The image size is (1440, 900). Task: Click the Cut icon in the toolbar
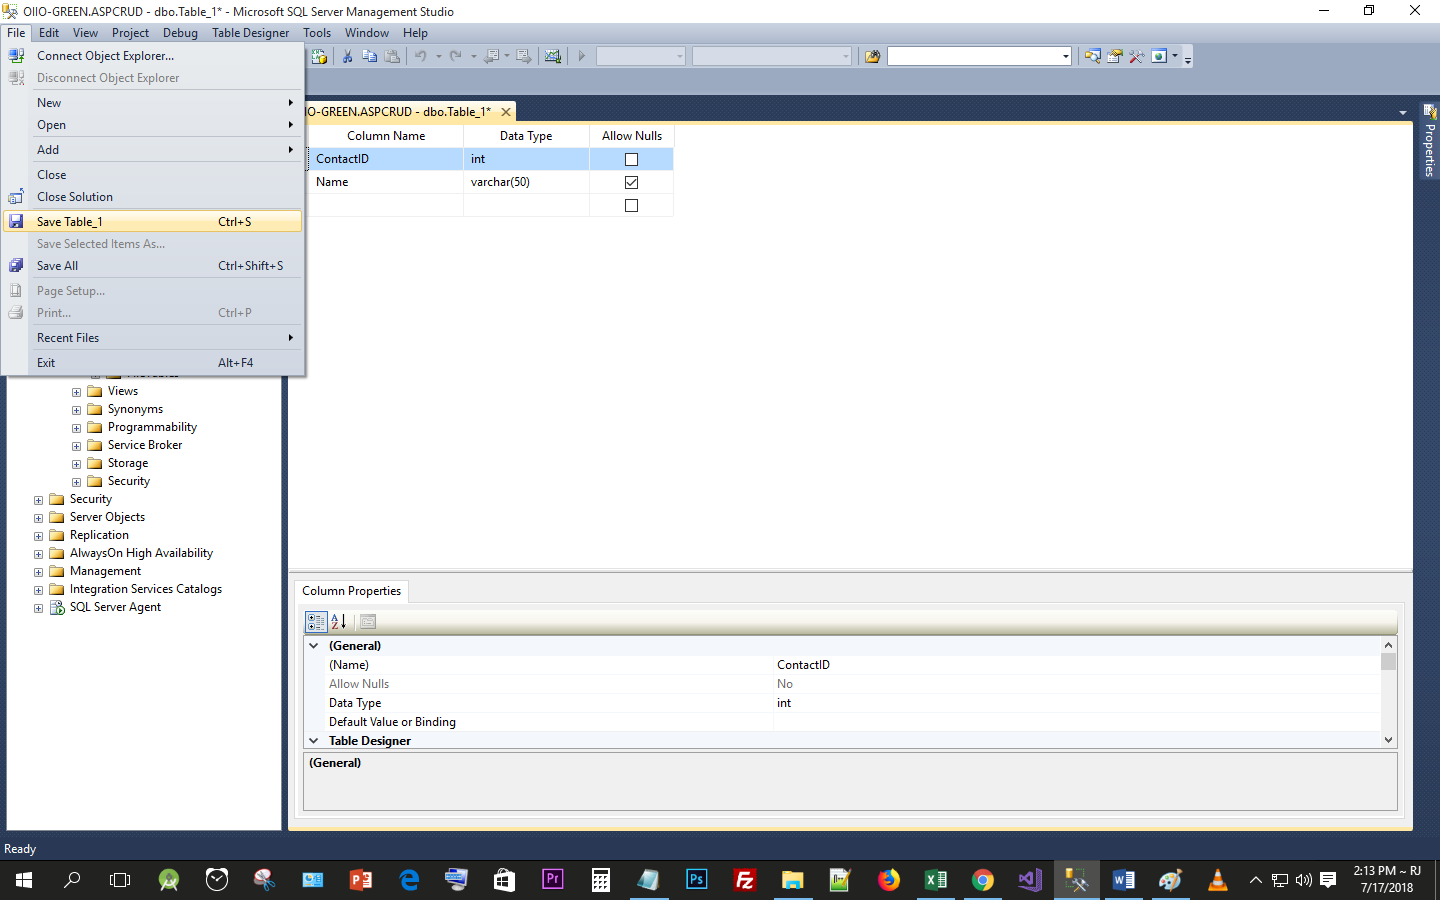coord(347,56)
